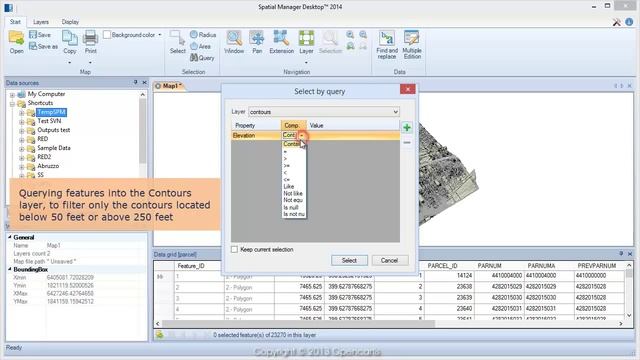
Task: Click the zoom in magnifier icon
Action: (350, 35)
